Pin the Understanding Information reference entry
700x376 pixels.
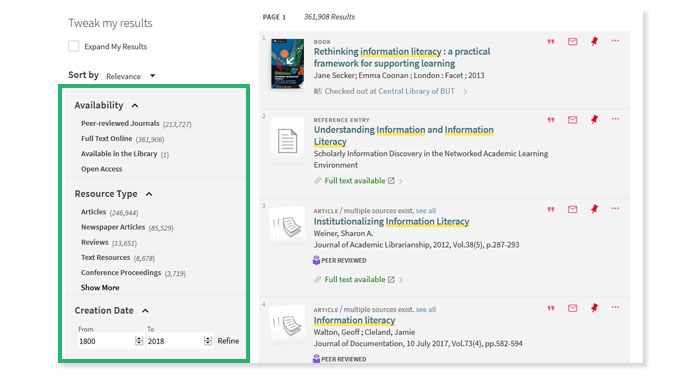(x=594, y=119)
